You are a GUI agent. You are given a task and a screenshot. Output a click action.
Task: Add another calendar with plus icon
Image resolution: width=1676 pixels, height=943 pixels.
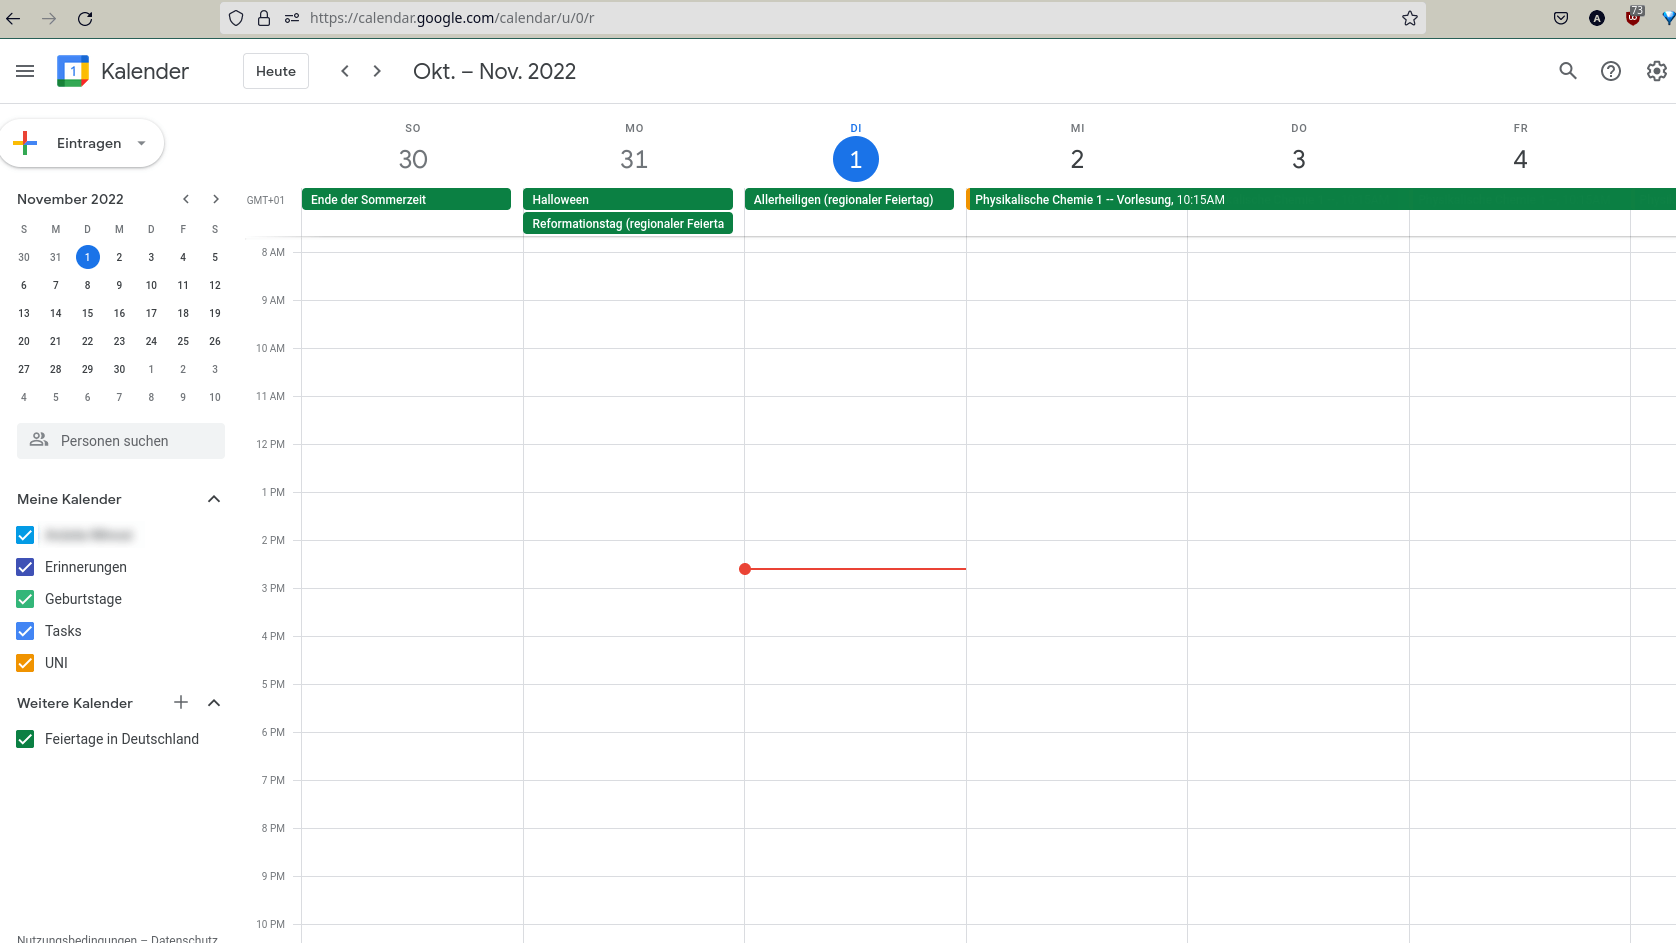tap(181, 702)
